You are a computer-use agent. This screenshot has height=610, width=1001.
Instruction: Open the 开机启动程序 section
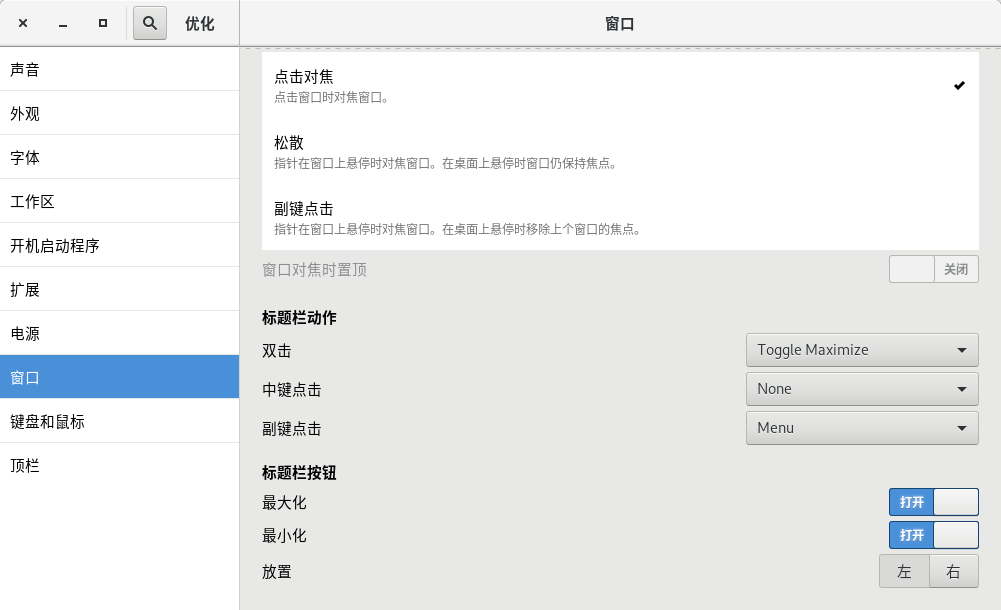point(119,246)
